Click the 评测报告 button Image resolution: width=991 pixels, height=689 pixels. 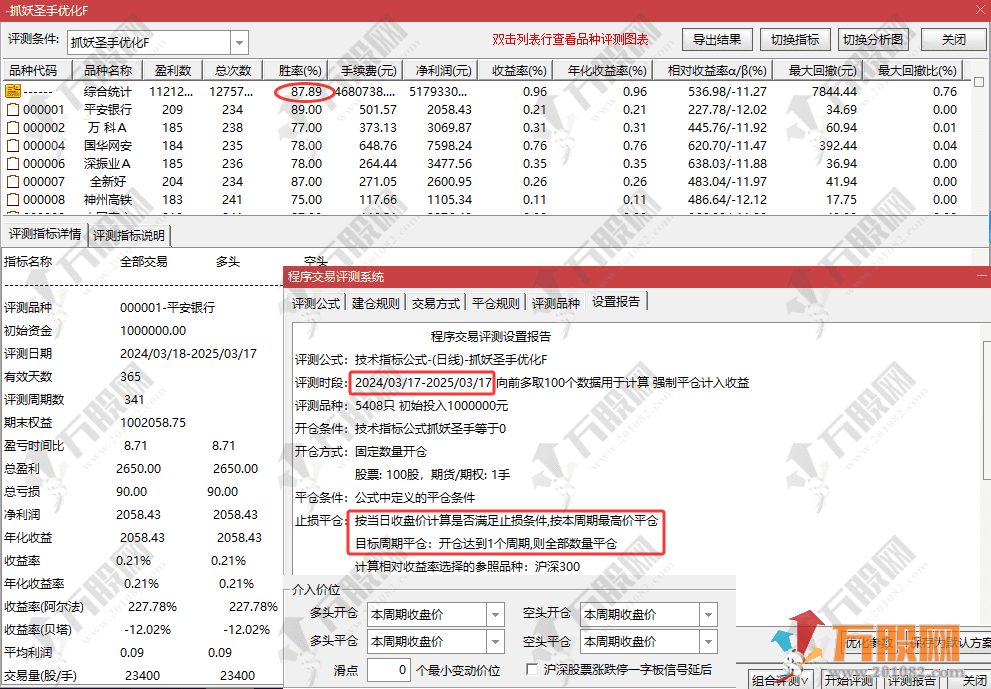click(911, 680)
